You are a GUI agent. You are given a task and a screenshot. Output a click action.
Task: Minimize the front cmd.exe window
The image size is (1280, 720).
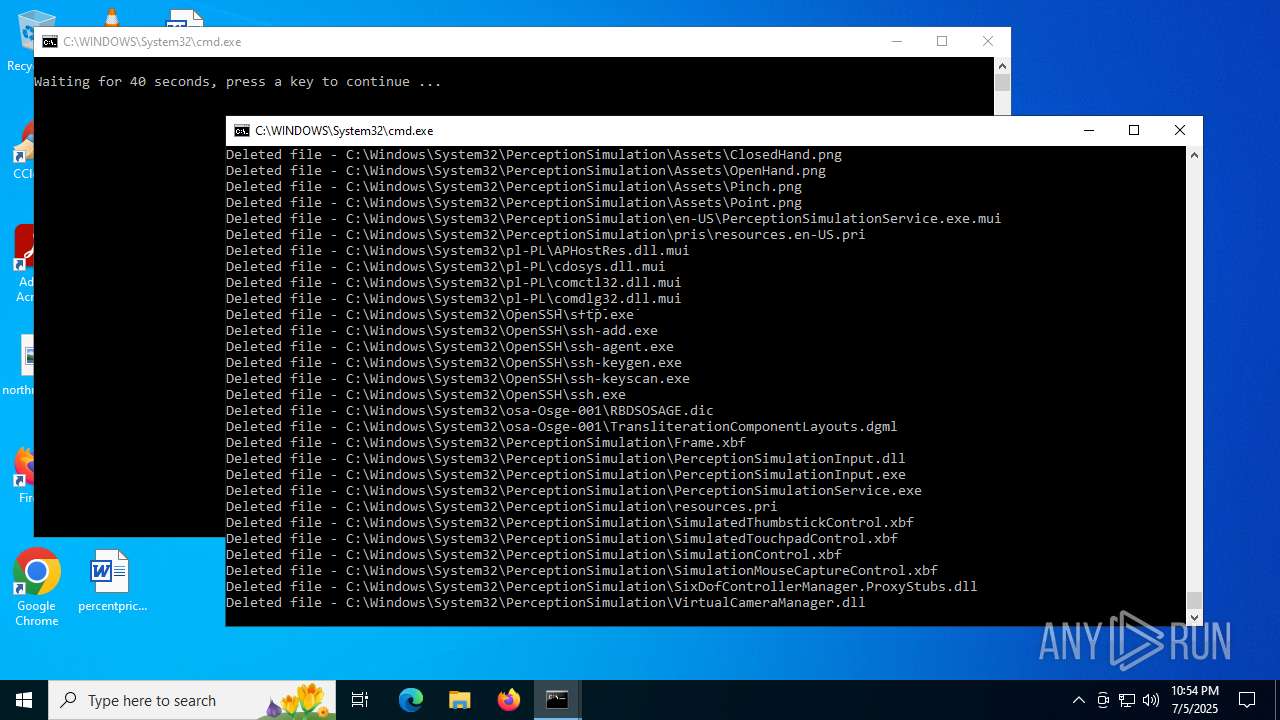[x=1088, y=131]
